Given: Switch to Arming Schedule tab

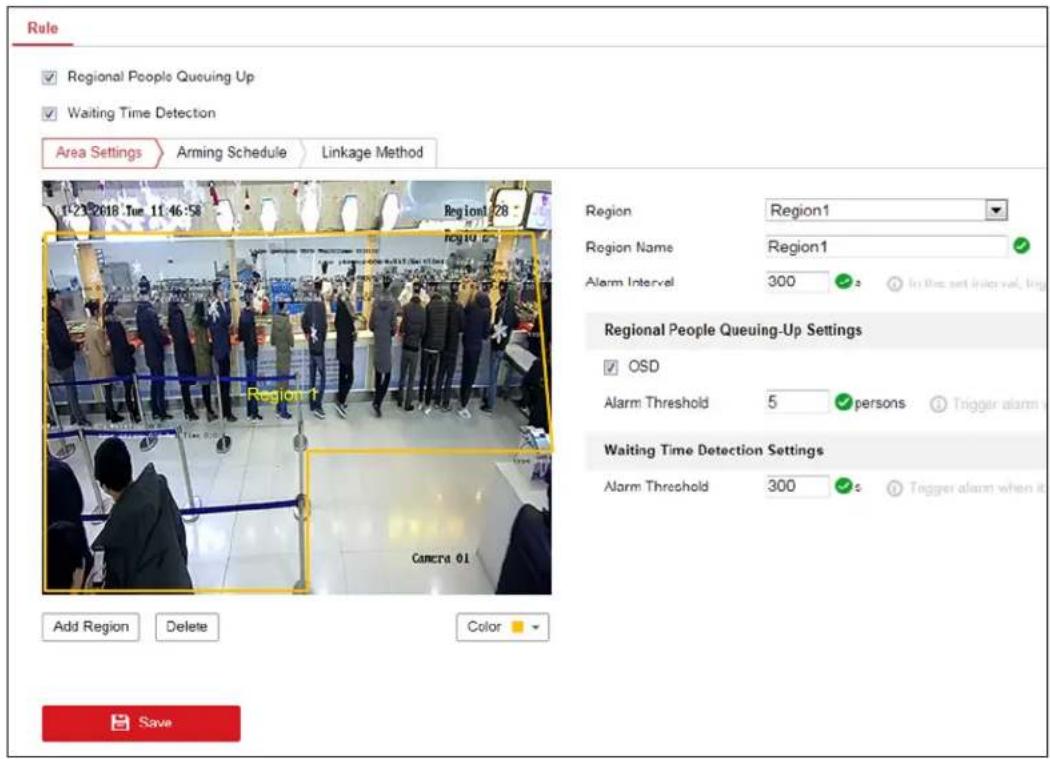Looking at the screenshot, I should coord(232,153).
